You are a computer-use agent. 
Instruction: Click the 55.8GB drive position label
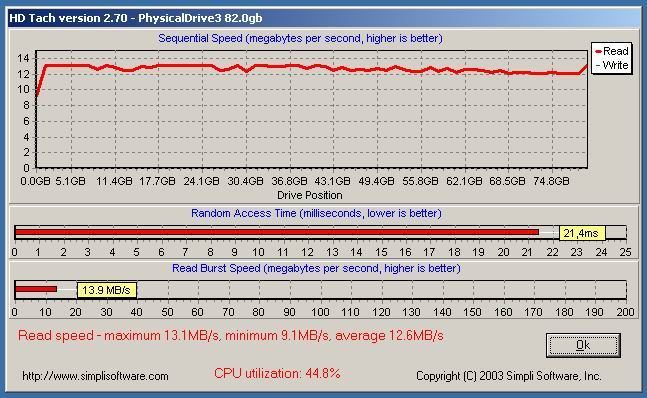420,181
